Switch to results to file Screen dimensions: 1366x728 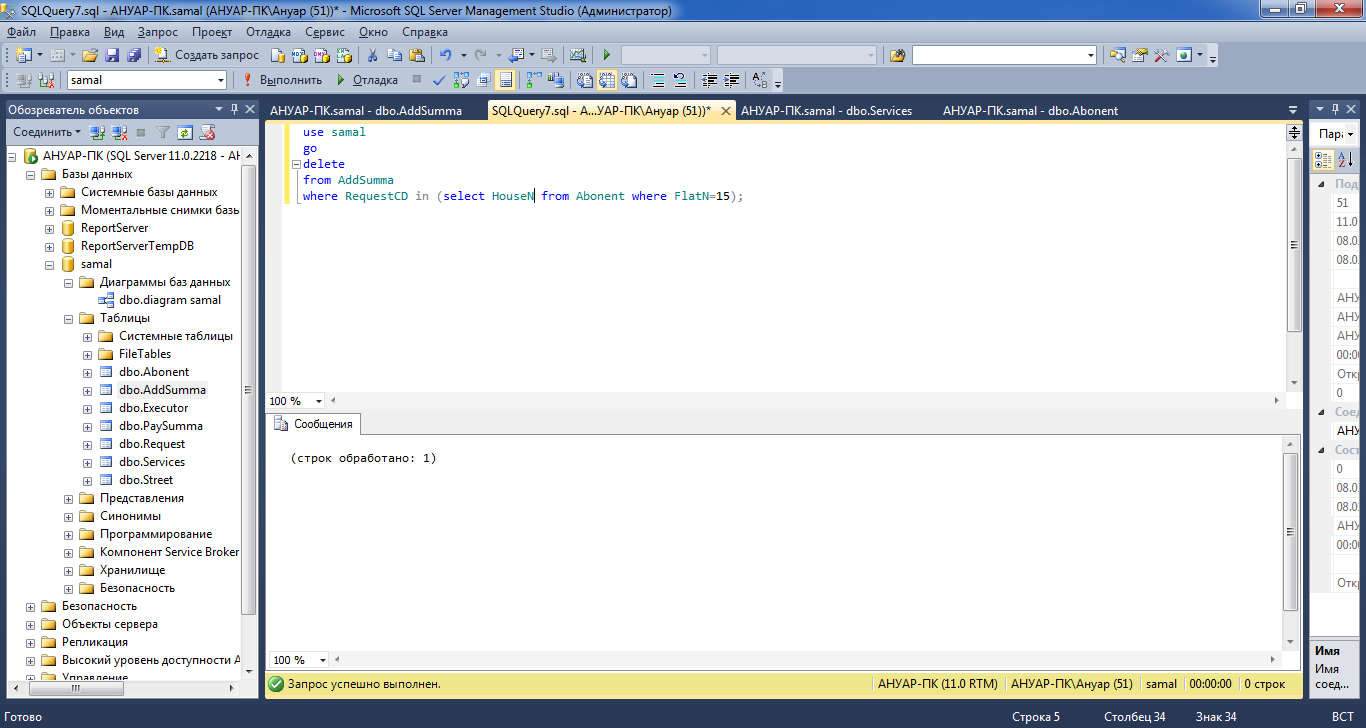coord(629,80)
